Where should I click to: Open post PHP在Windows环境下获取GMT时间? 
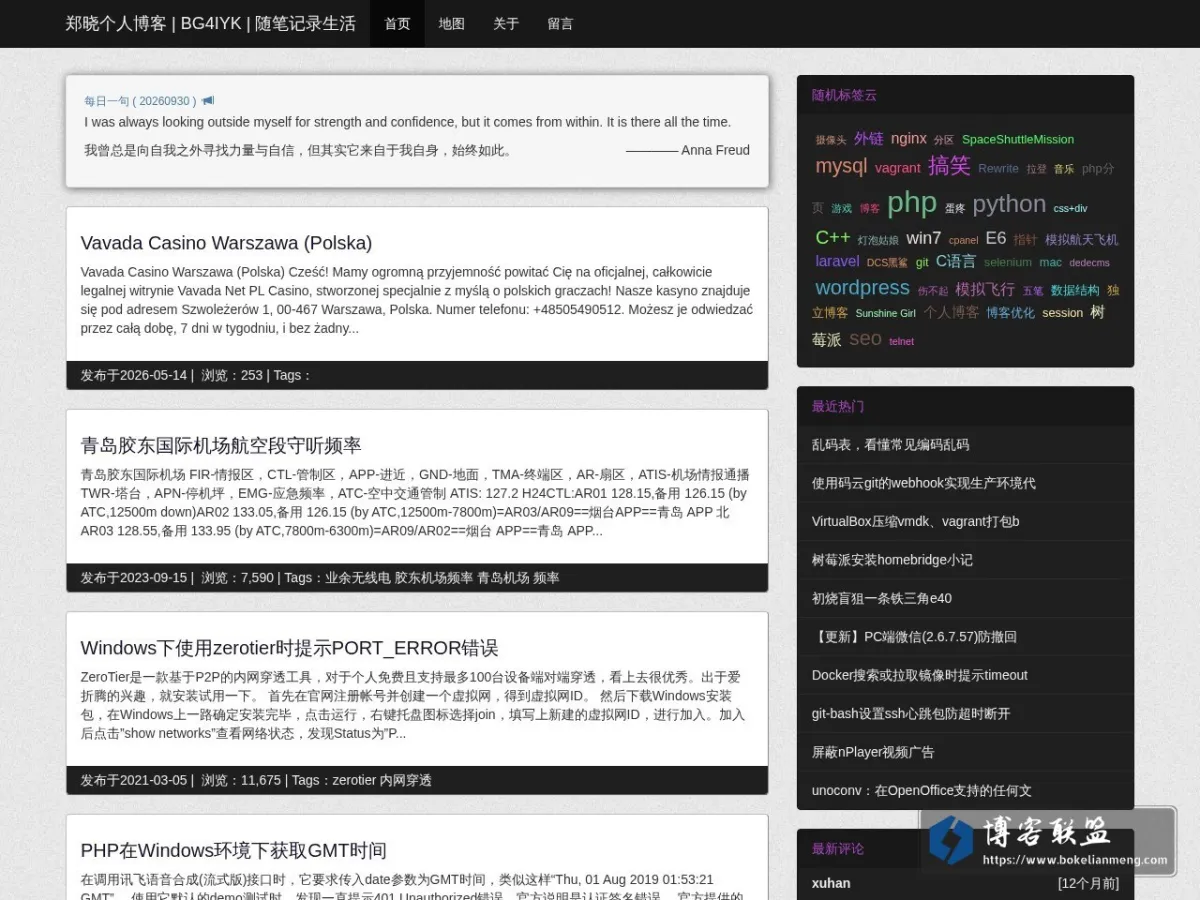tap(233, 851)
